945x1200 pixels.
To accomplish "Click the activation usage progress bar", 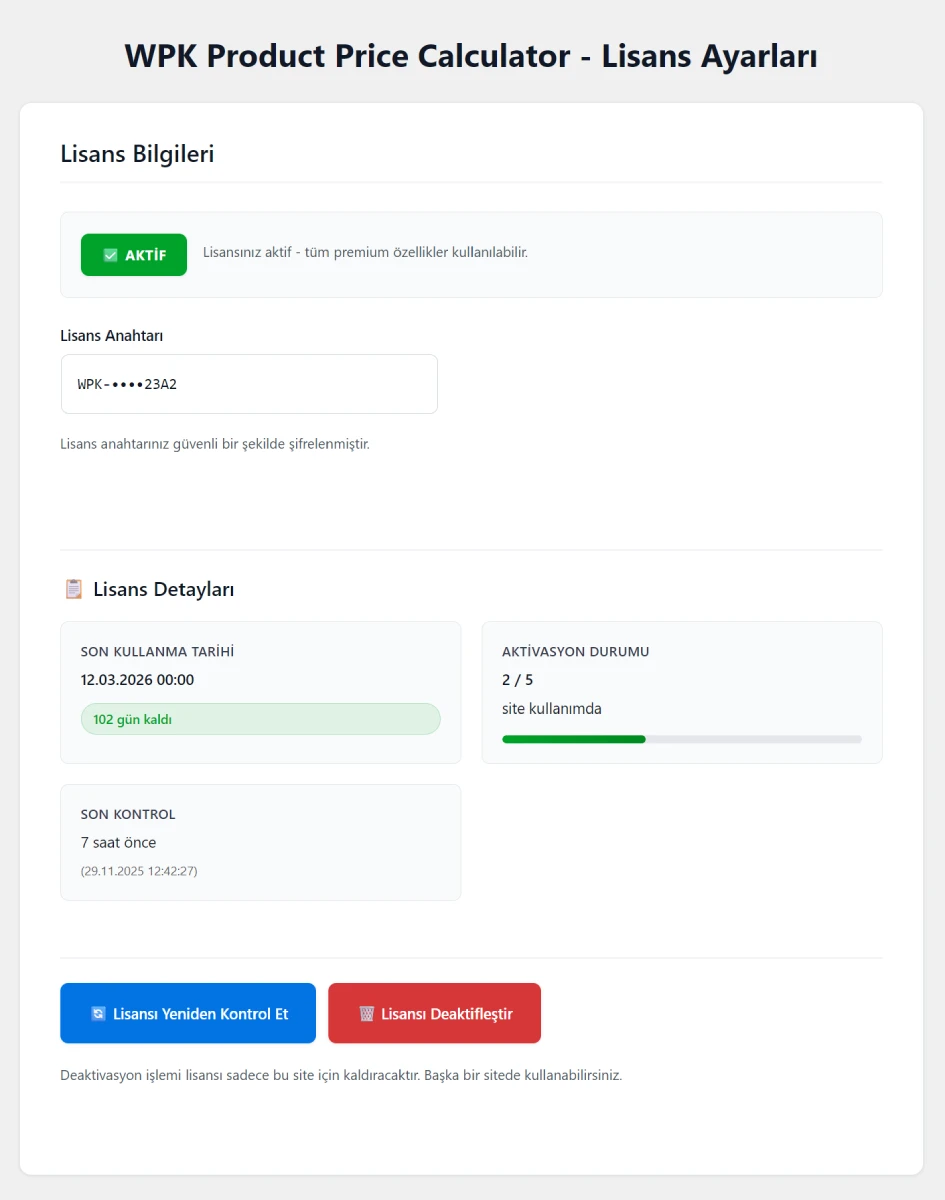I will (x=682, y=739).
